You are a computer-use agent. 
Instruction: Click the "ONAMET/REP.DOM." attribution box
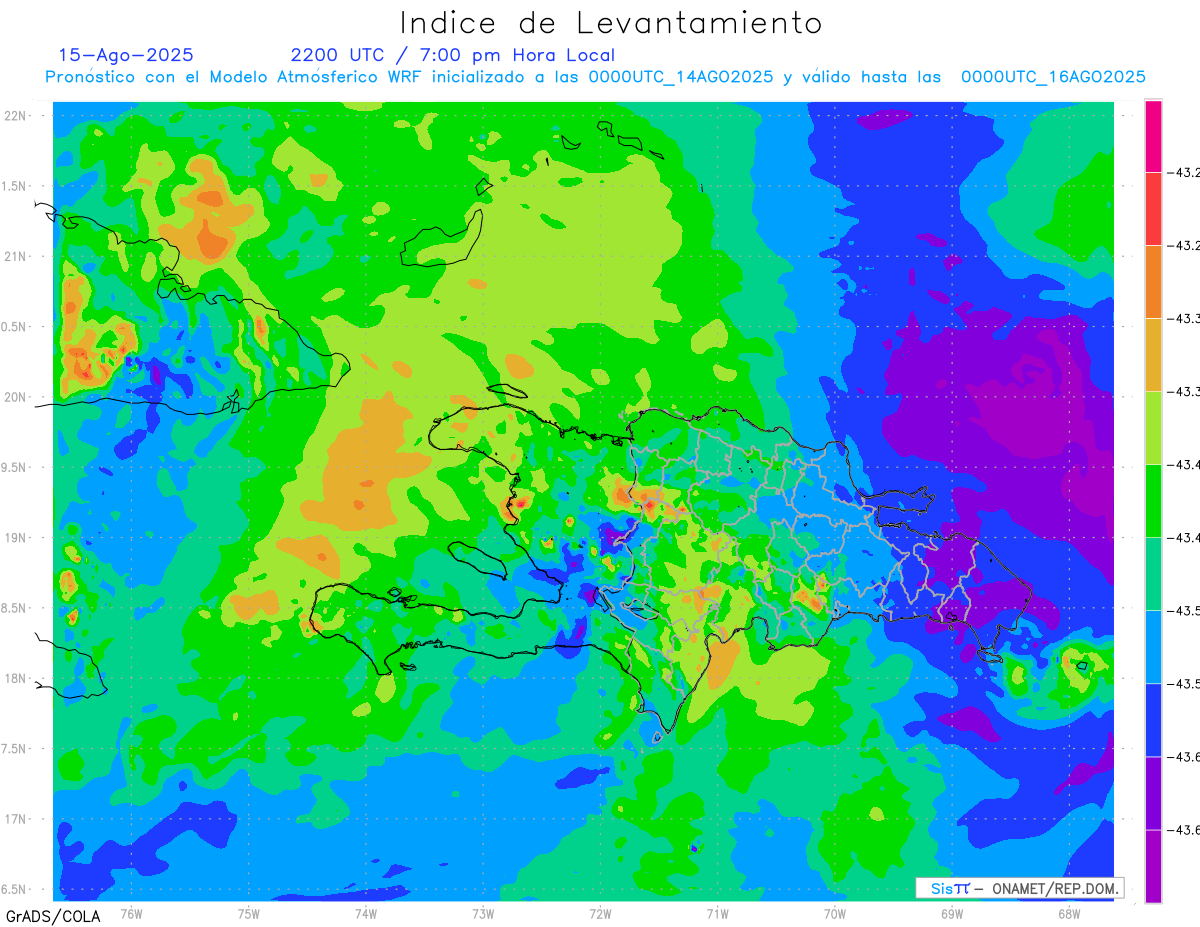tap(1019, 888)
